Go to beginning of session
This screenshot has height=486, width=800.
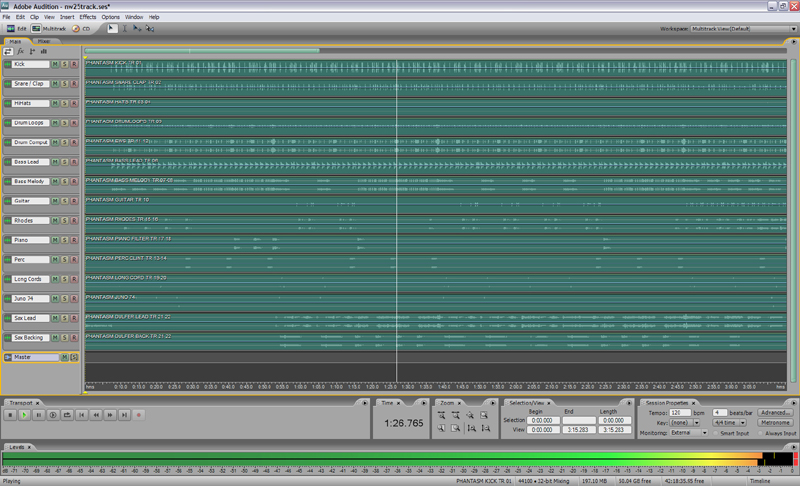[81, 415]
